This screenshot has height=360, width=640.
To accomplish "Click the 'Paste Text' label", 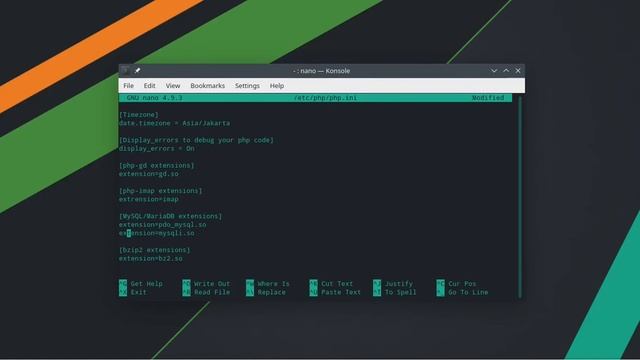I will [x=341, y=292].
